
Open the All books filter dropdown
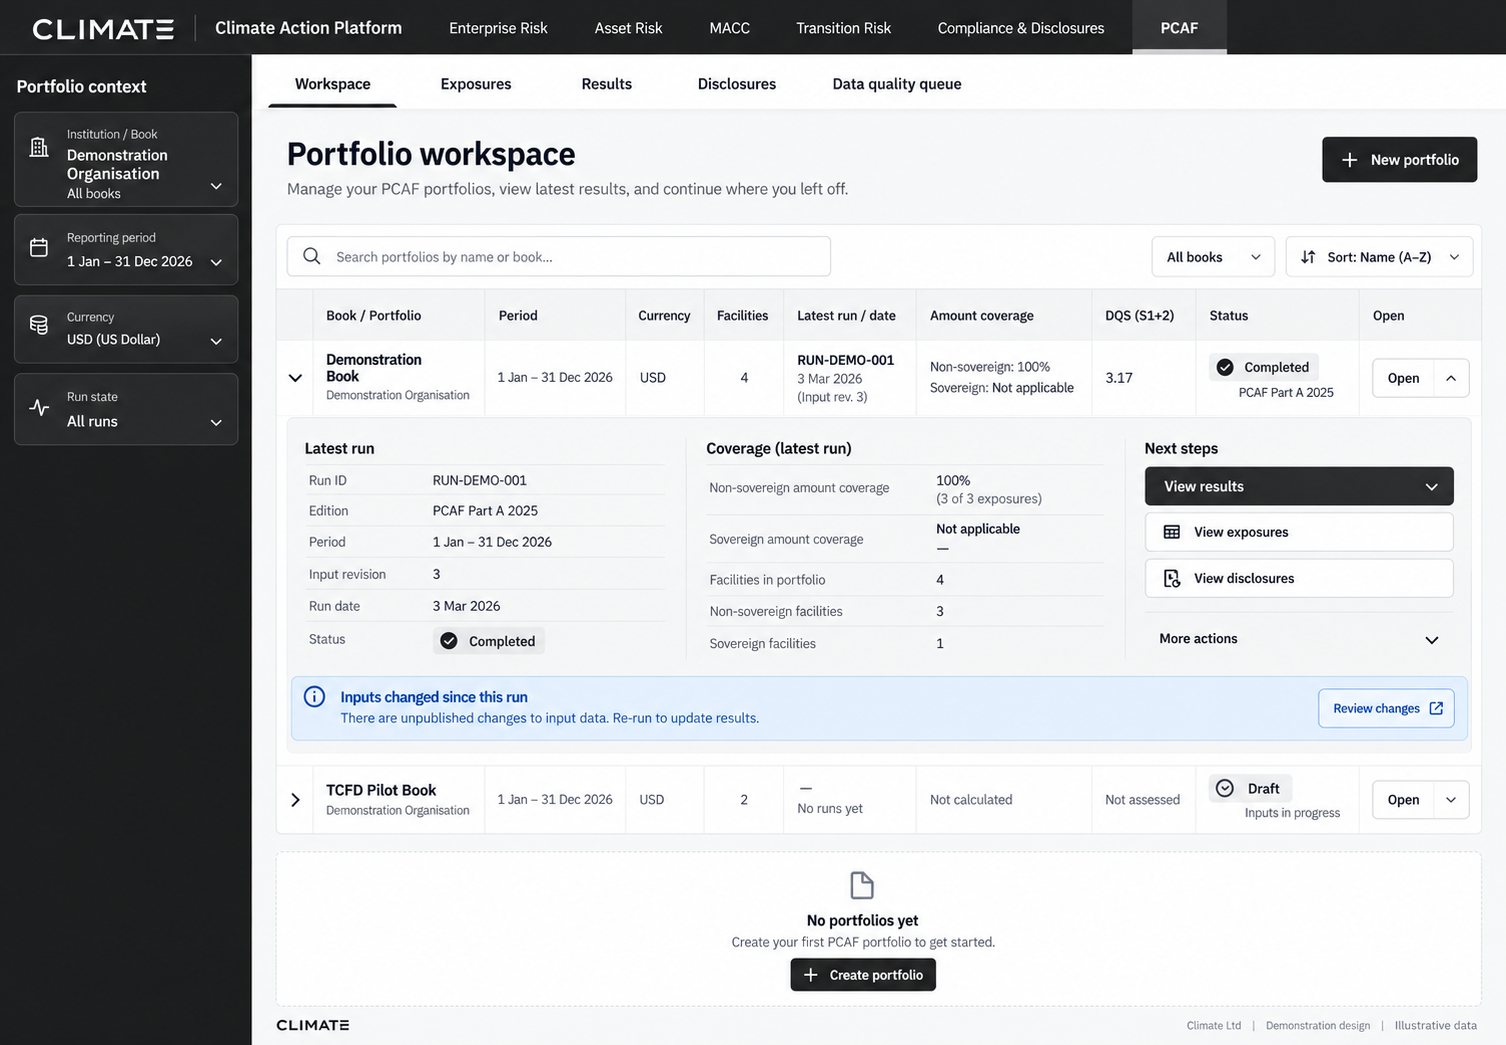click(x=1213, y=257)
